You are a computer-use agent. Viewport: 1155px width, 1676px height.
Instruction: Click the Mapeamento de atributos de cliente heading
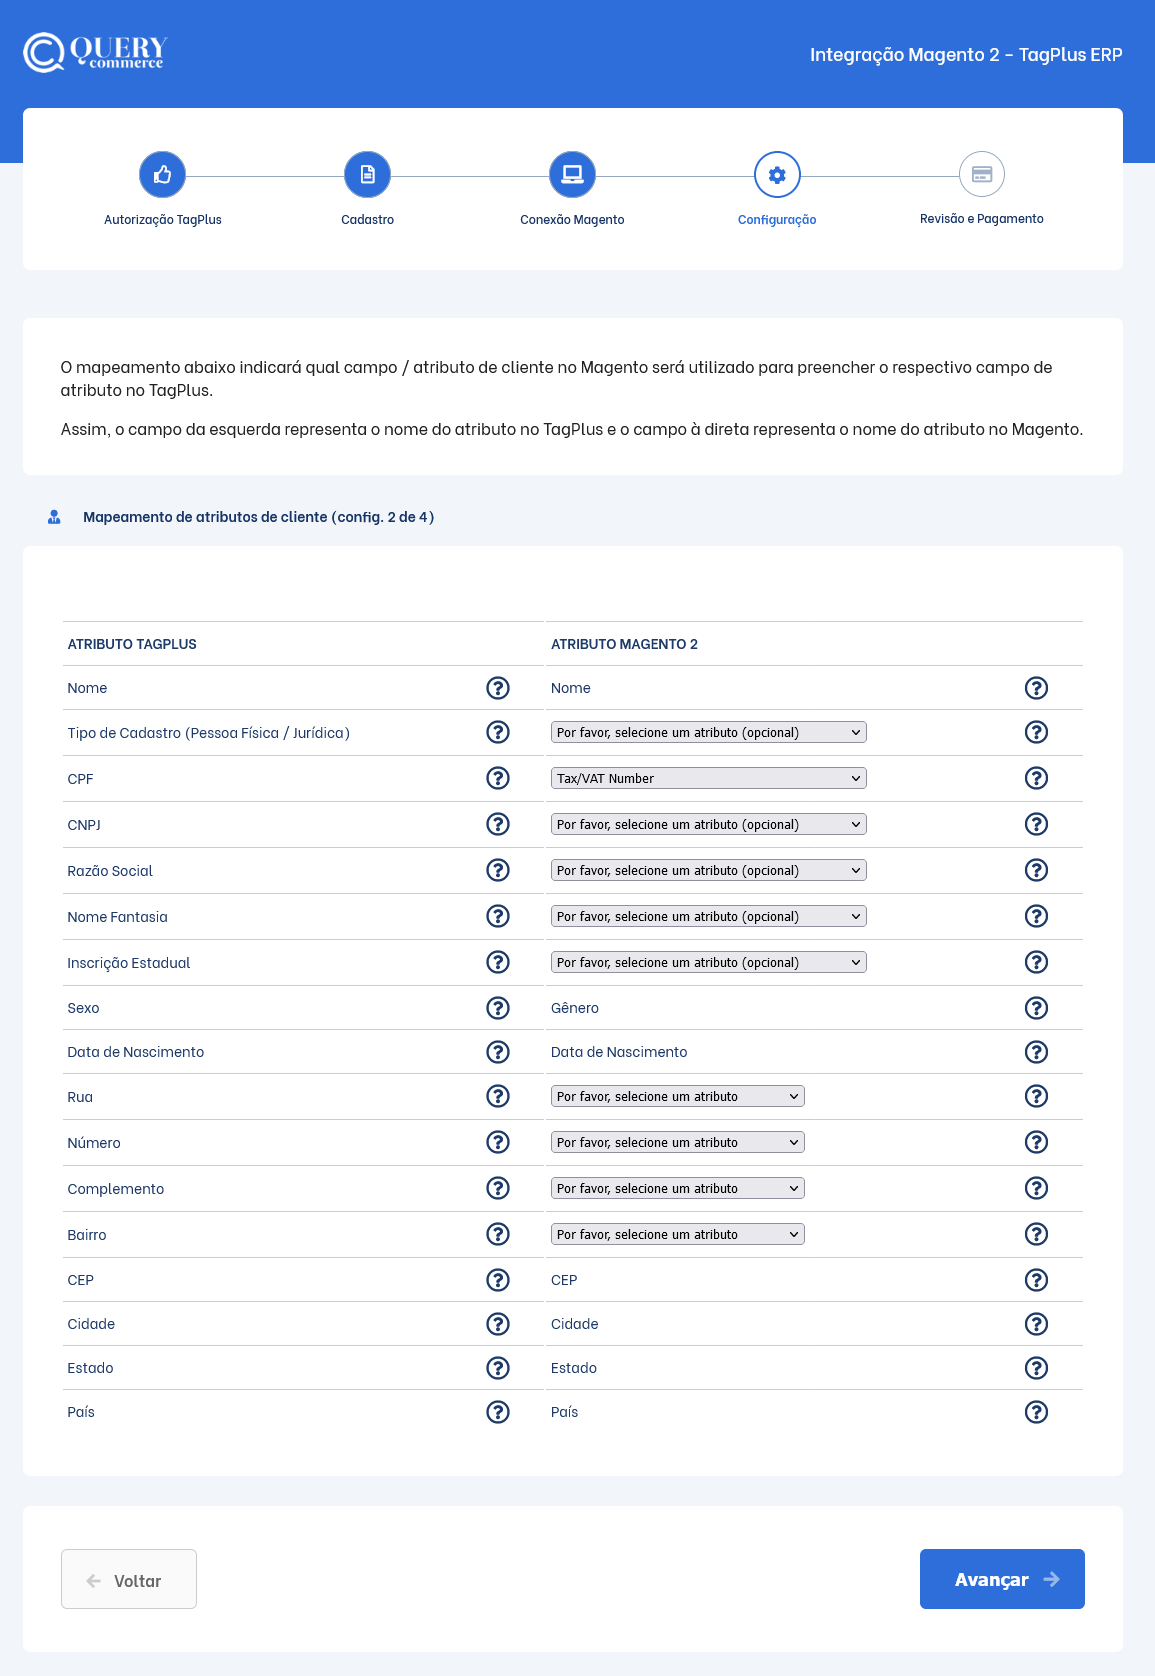[x=258, y=517]
